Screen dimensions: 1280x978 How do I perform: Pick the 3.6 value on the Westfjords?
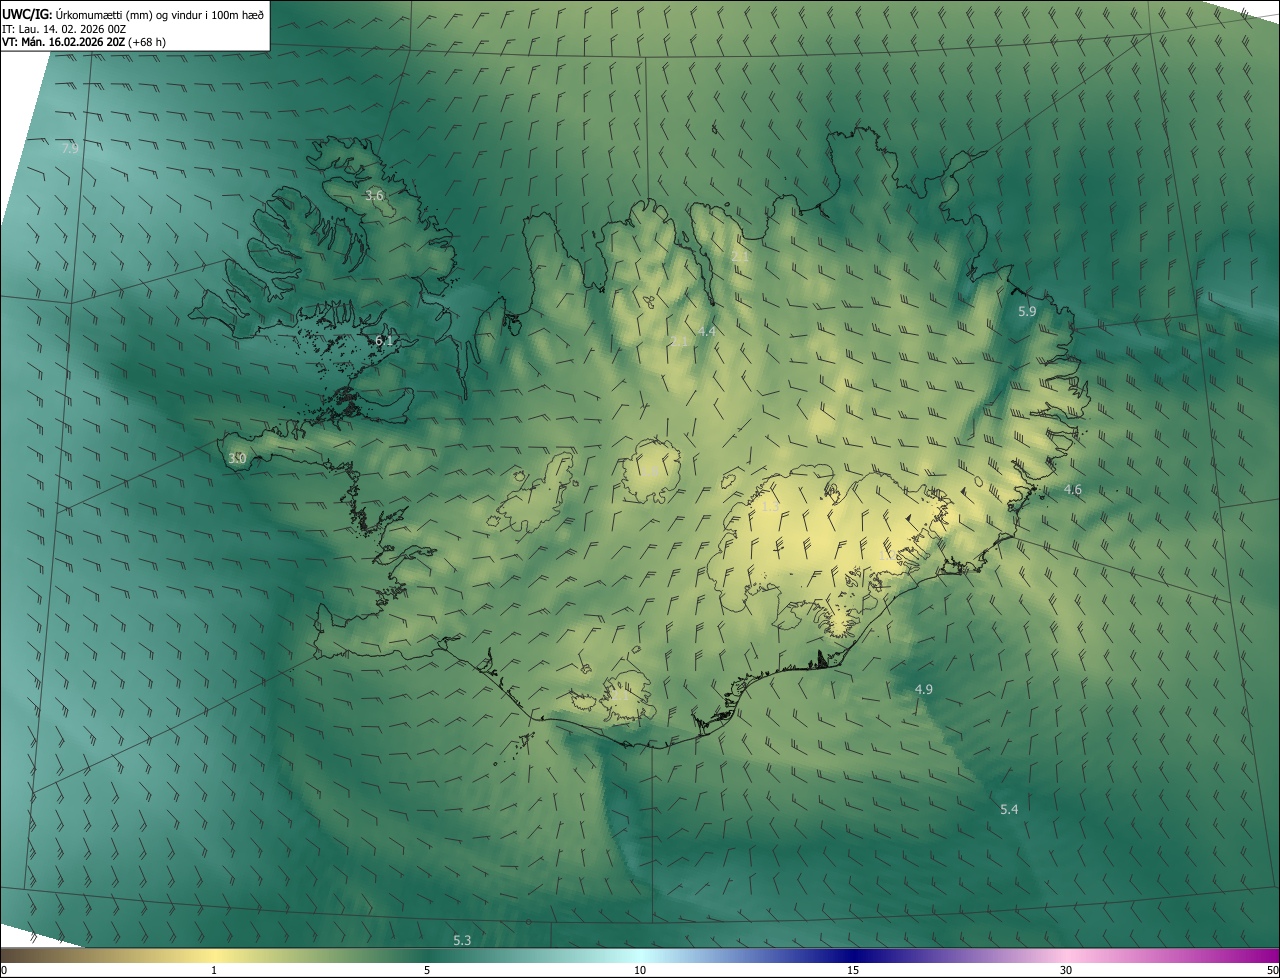pyautogui.click(x=374, y=195)
